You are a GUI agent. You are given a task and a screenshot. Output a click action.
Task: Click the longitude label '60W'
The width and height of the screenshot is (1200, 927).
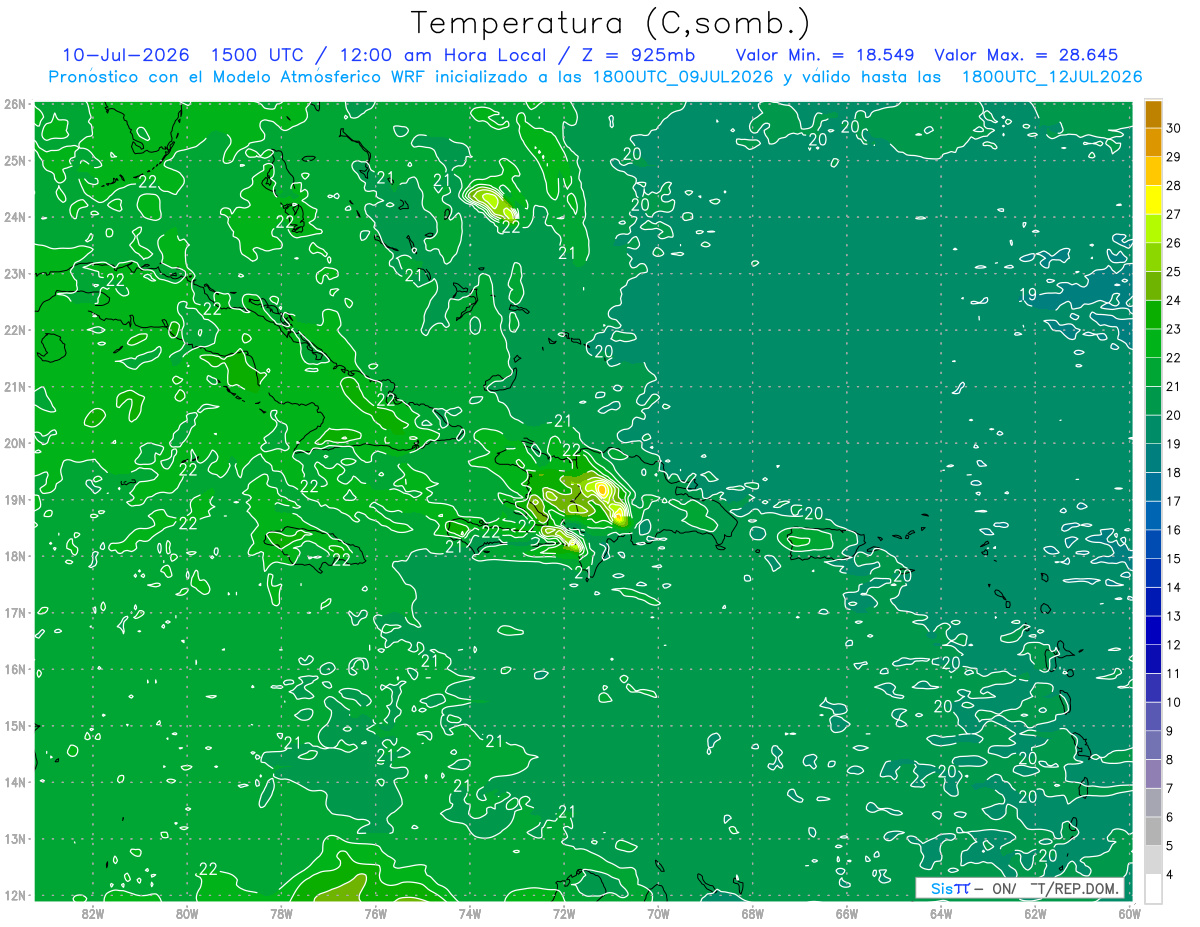(1129, 913)
